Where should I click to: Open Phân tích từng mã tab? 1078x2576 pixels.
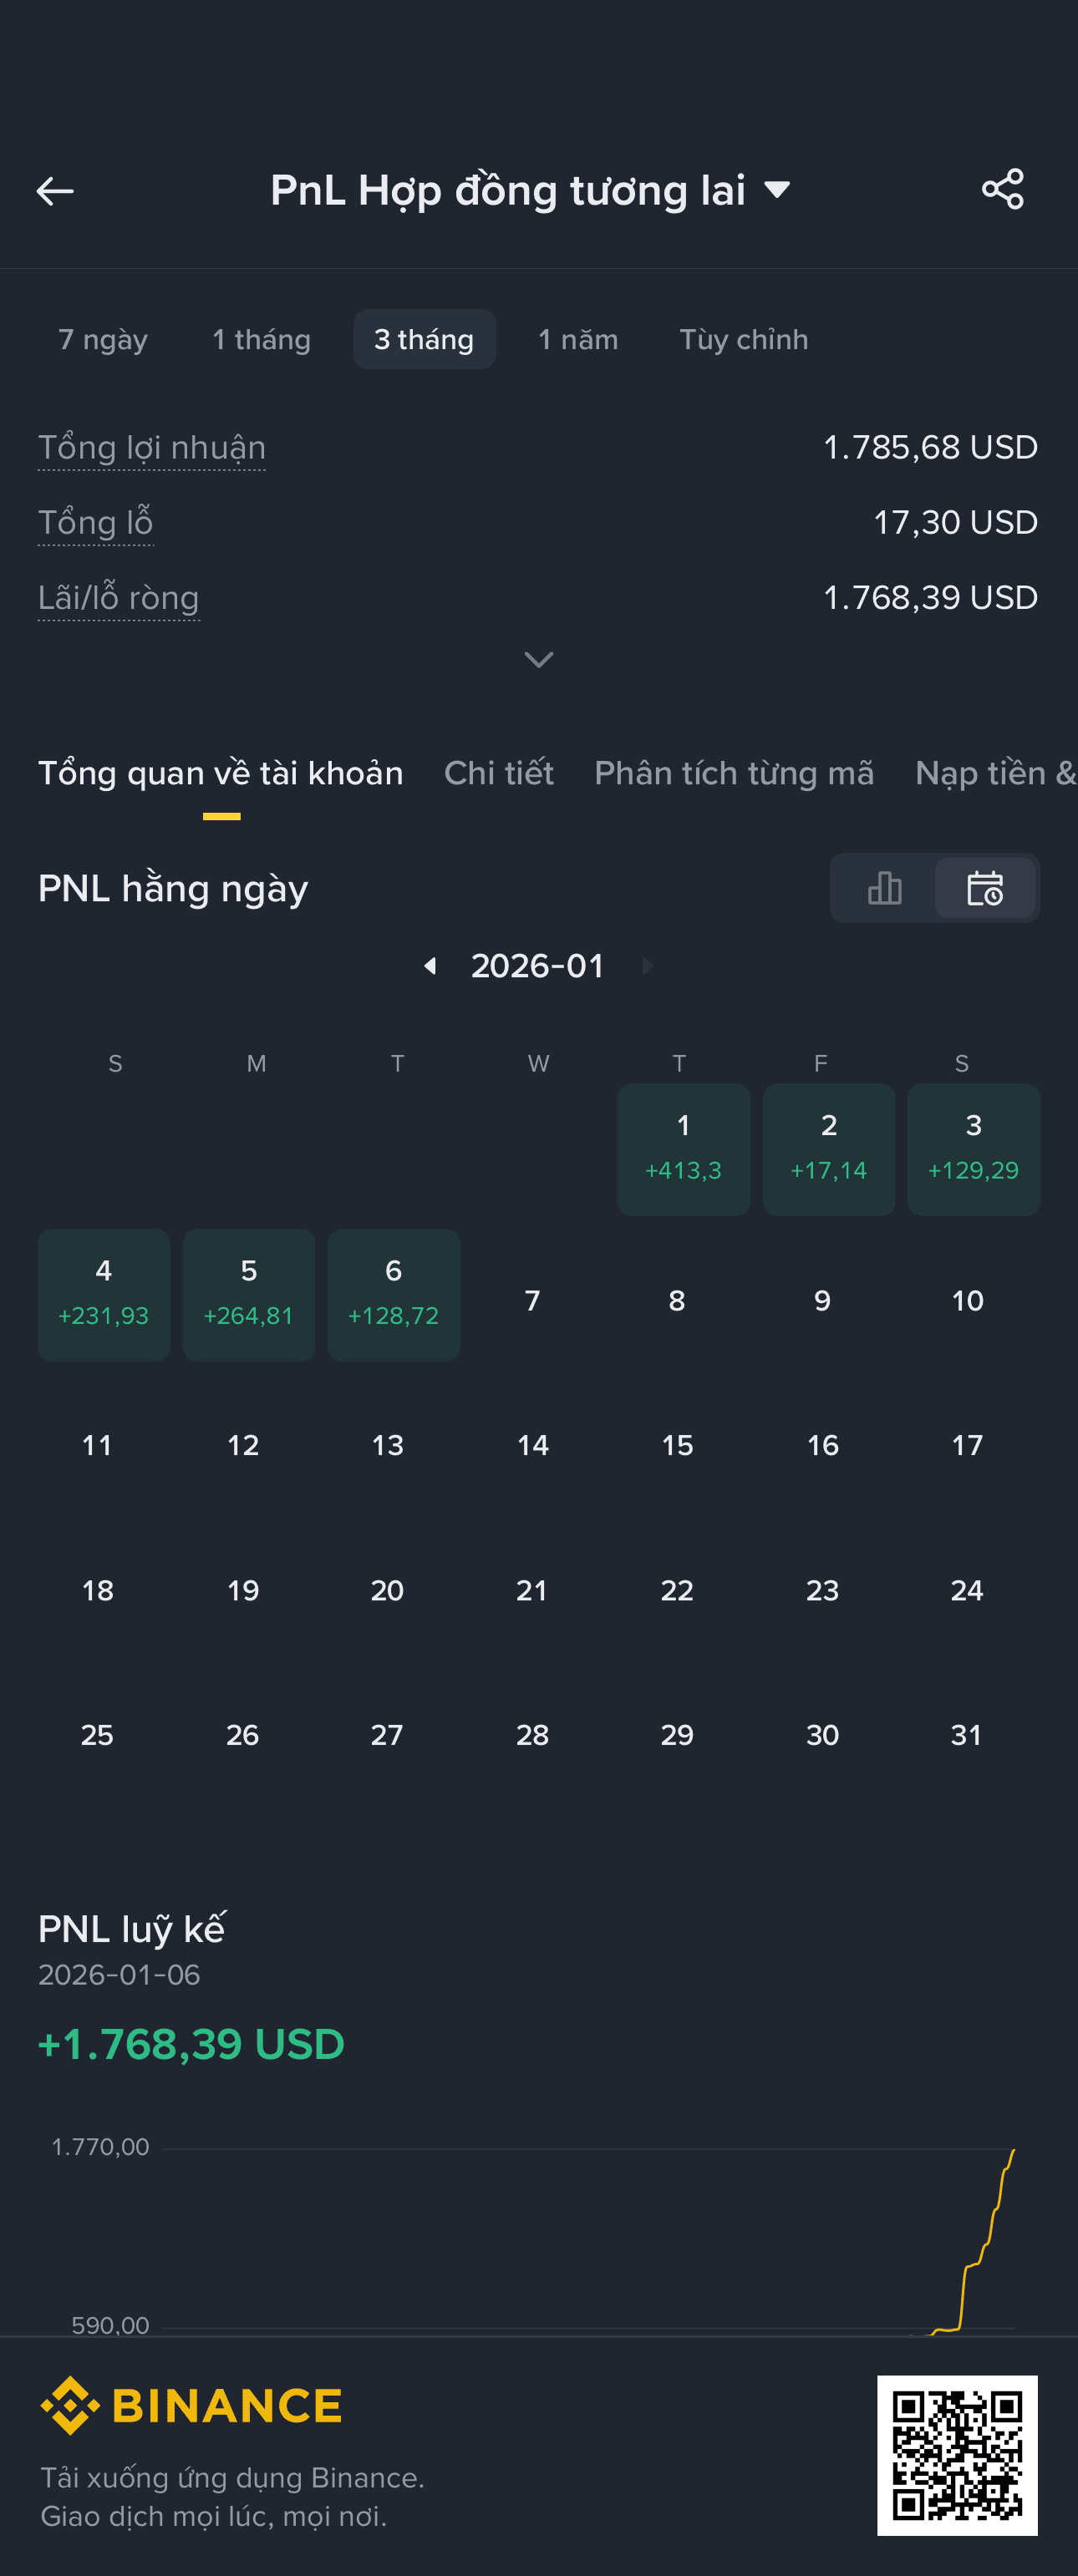click(x=734, y=773)
